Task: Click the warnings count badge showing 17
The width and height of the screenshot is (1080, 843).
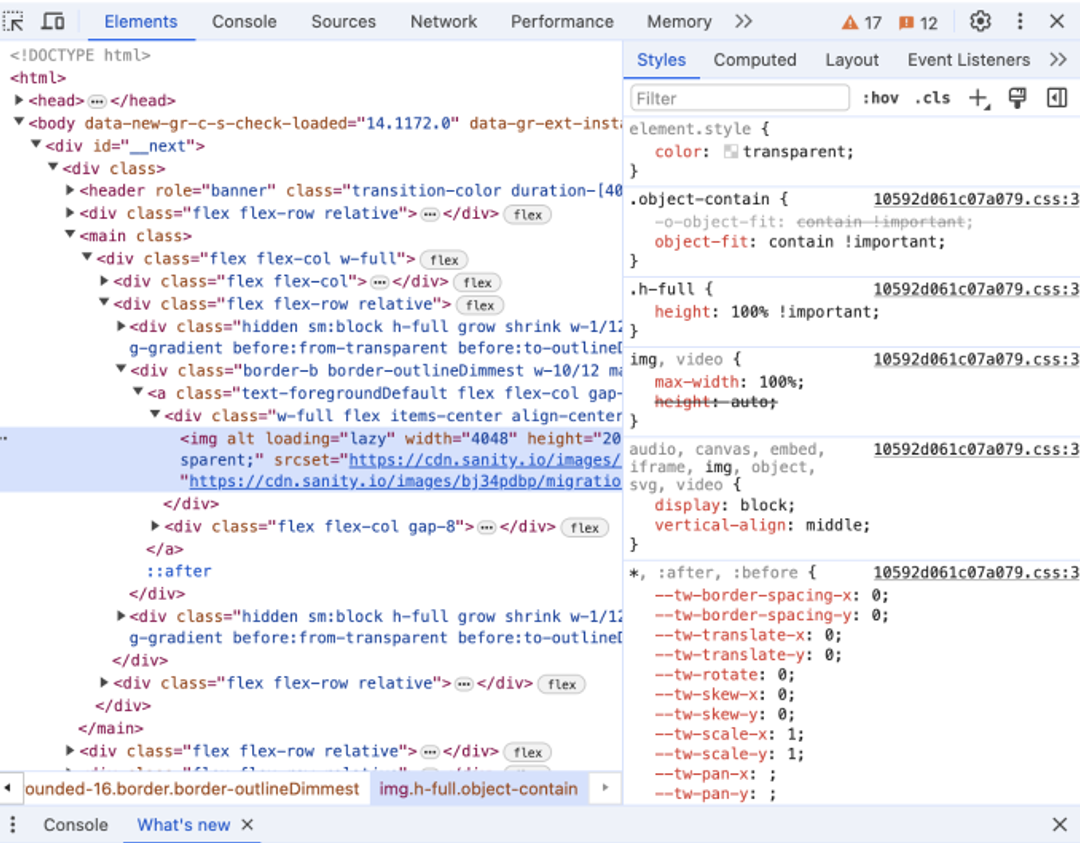Action: (x=861, y=22)
